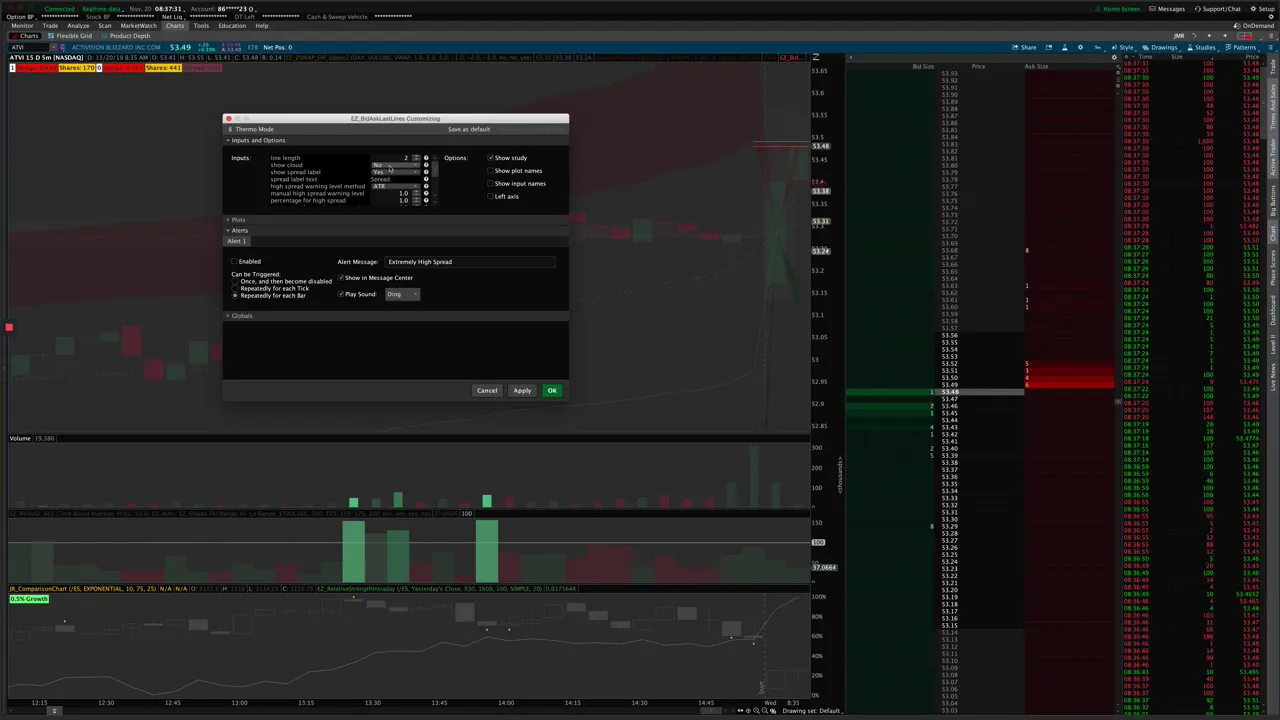Open the Monitor tab
This screenshot has height=720, width=1280.
tap(21, 26)
